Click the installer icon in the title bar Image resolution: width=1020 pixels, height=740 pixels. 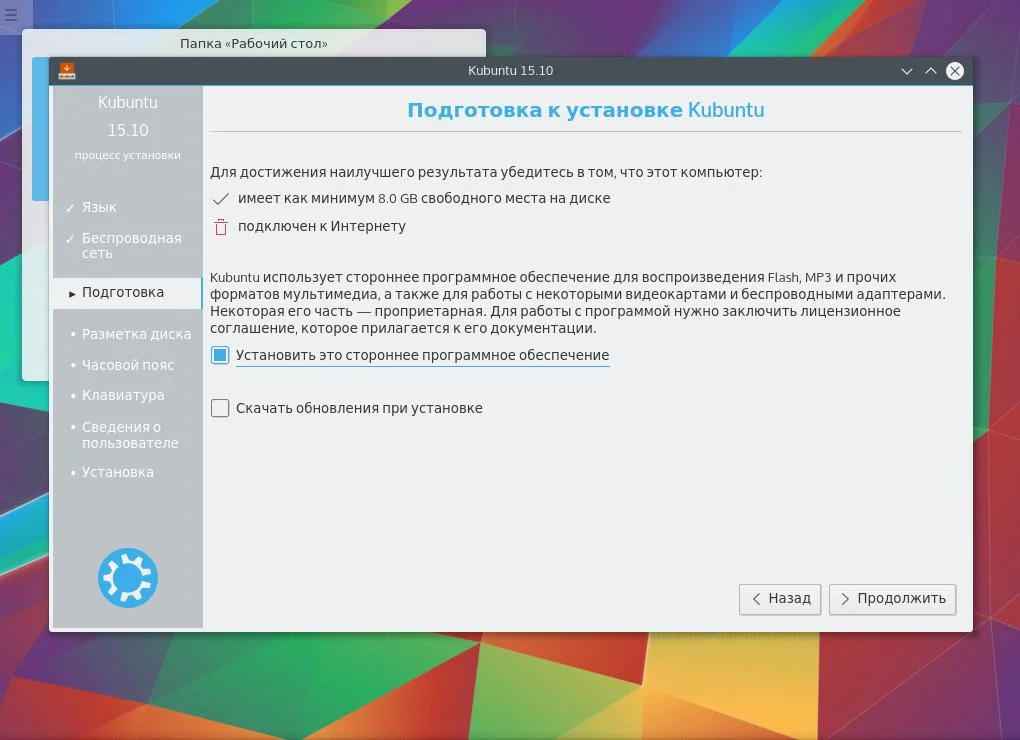point(67,71)
